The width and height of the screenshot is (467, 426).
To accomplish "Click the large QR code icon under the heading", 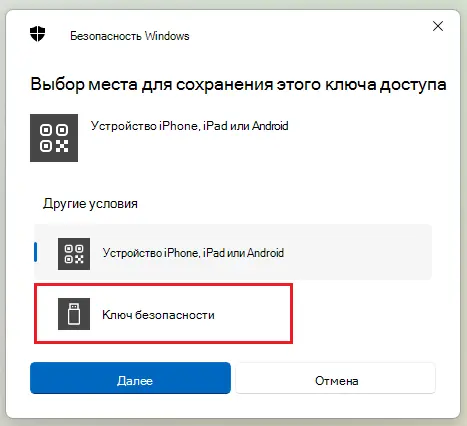I will point(54,138).
